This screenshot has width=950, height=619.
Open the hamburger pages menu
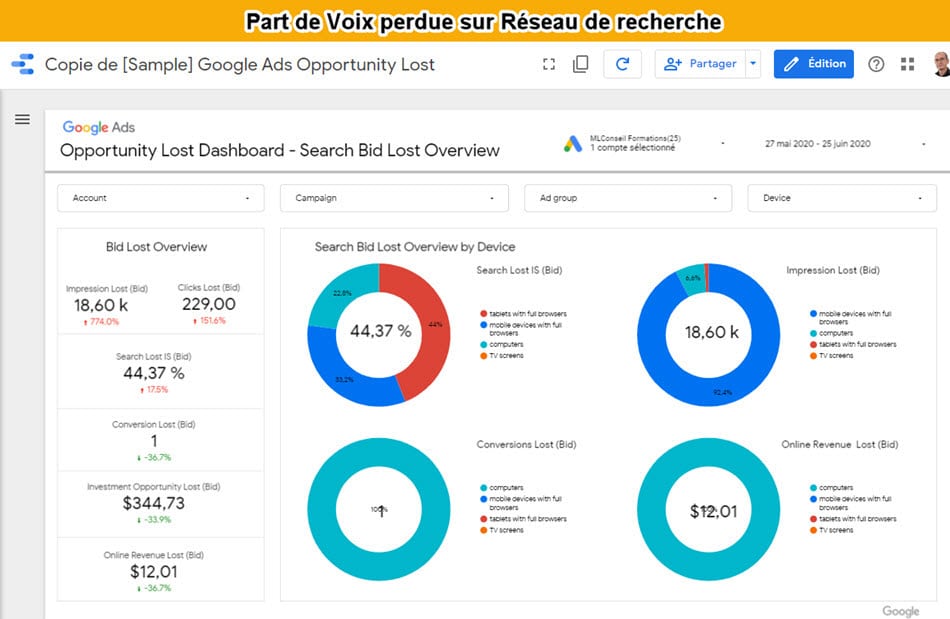coord(22,119)
